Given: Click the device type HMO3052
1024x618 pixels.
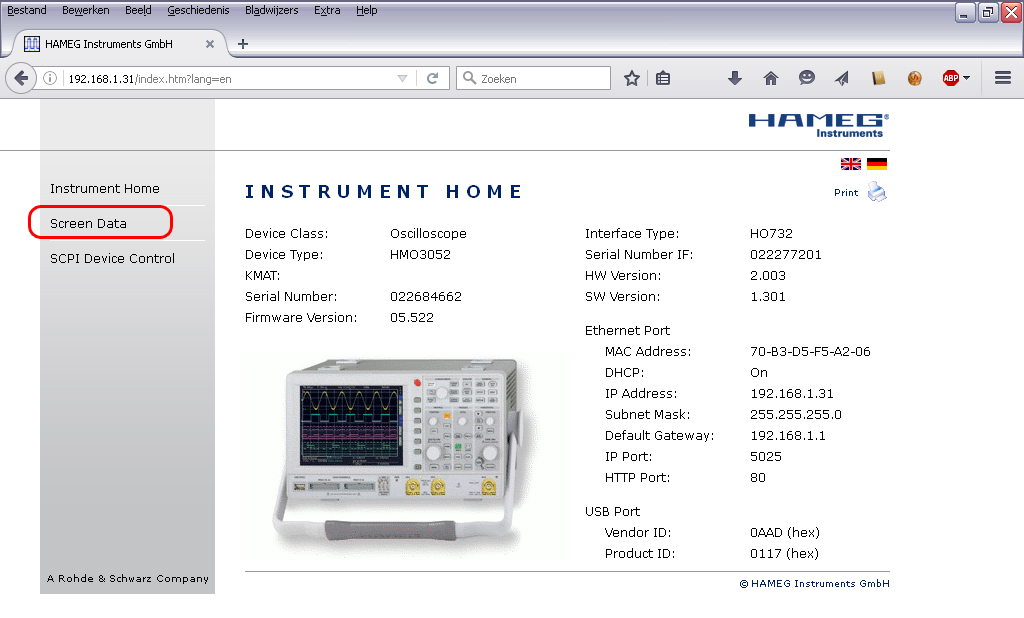Looking at the screenshot, I should click(420, 254).
